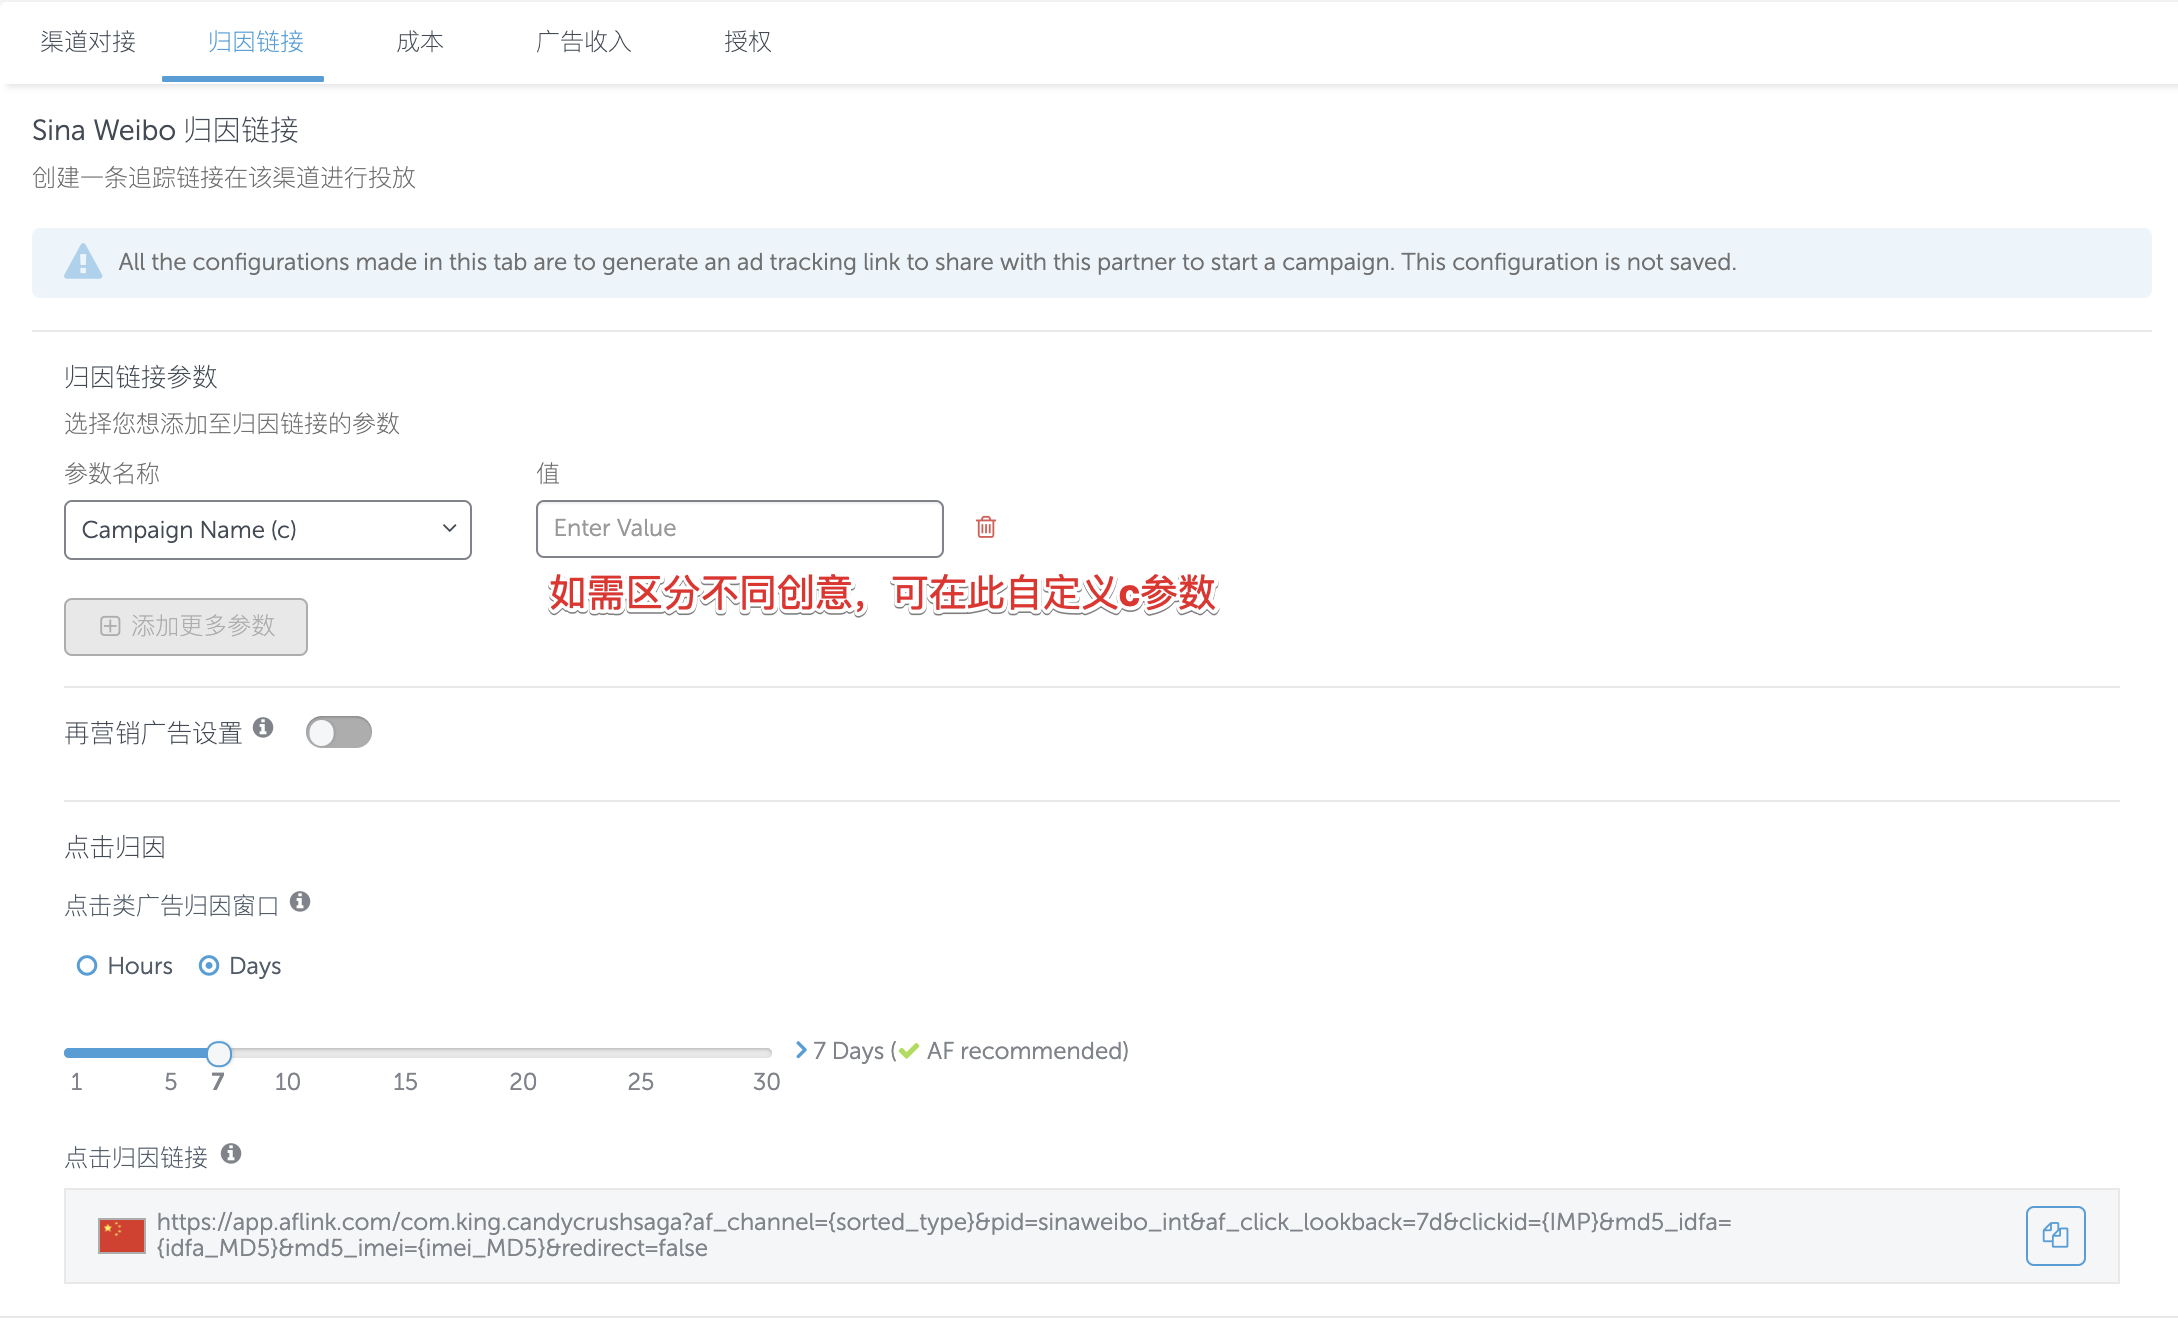Click the lookback window slider handle
The height and width of the screenshot is (1318, 2178).
click(x=219, y=1053)
